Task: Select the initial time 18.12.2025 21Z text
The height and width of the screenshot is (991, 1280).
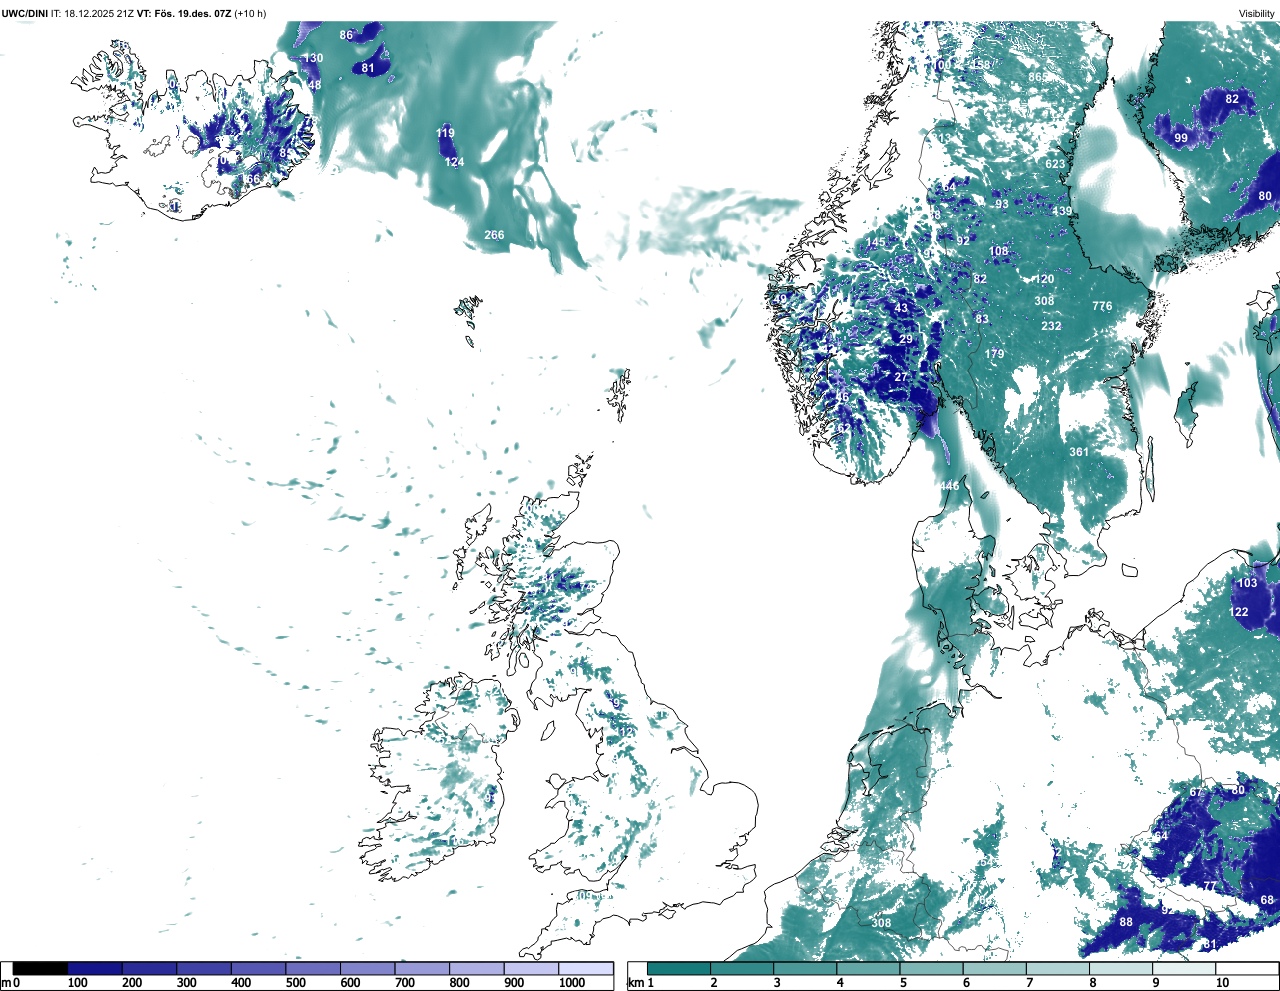Action: point(99,14)
